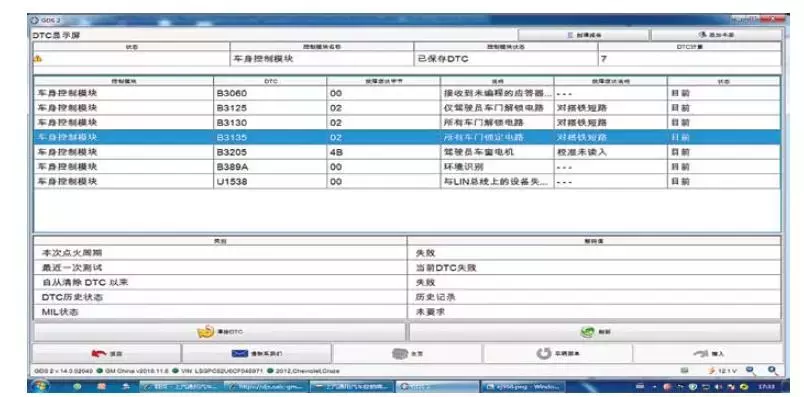This screenshot has width=804, height=397.
Task: Select the B3205 DTC row
Action: click(x=407, y=152)
